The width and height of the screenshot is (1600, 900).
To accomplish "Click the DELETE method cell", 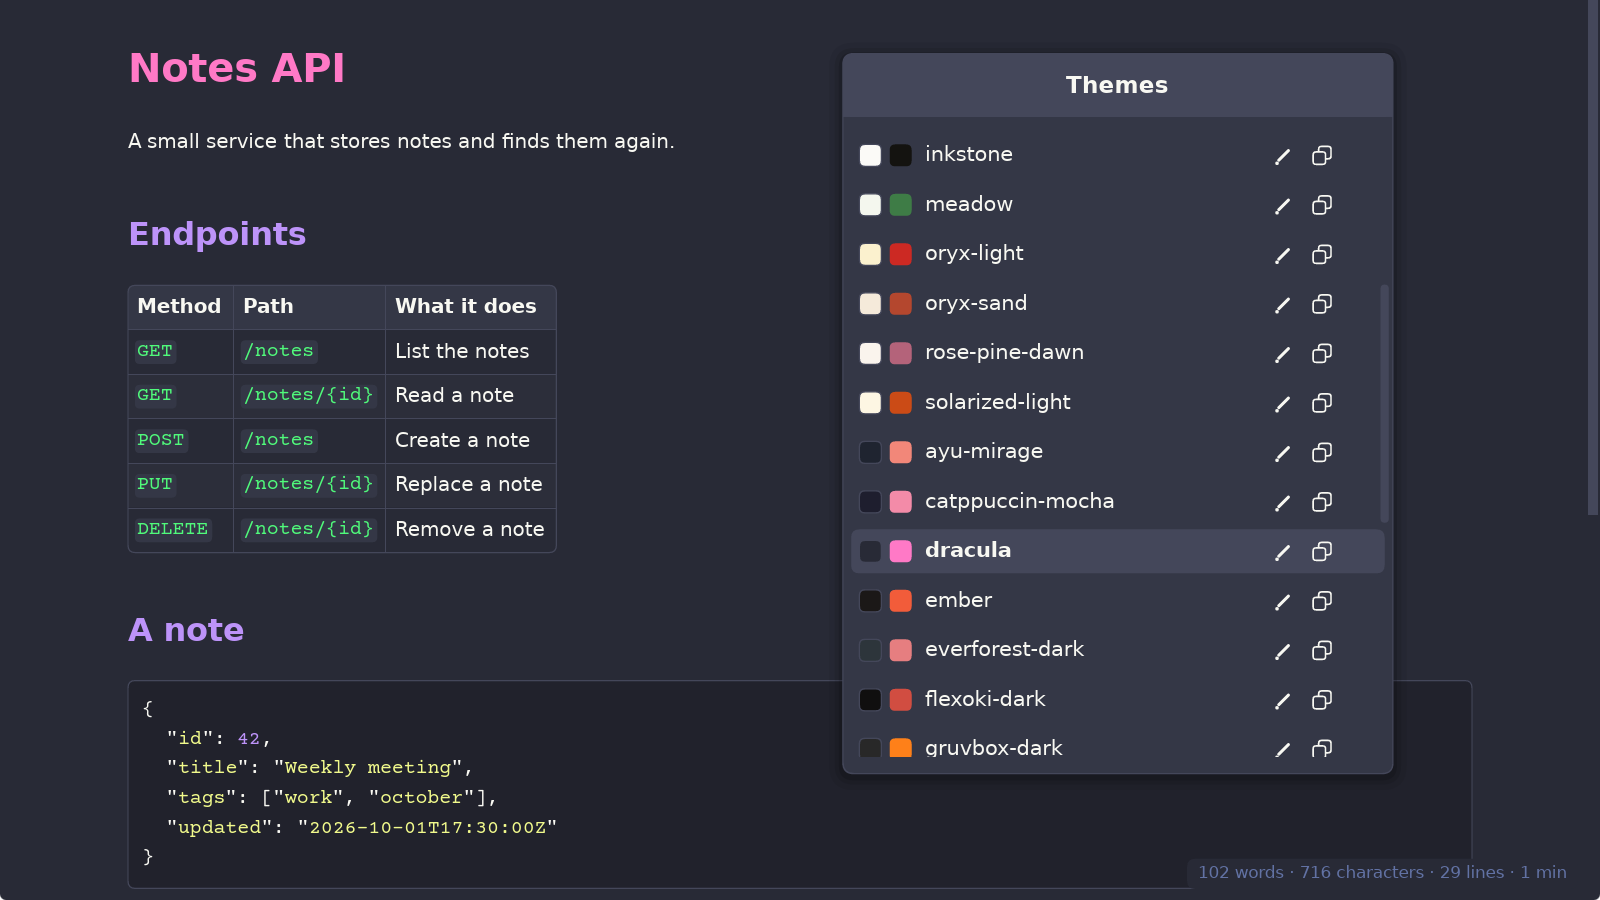I will click(x=180, y=529).
